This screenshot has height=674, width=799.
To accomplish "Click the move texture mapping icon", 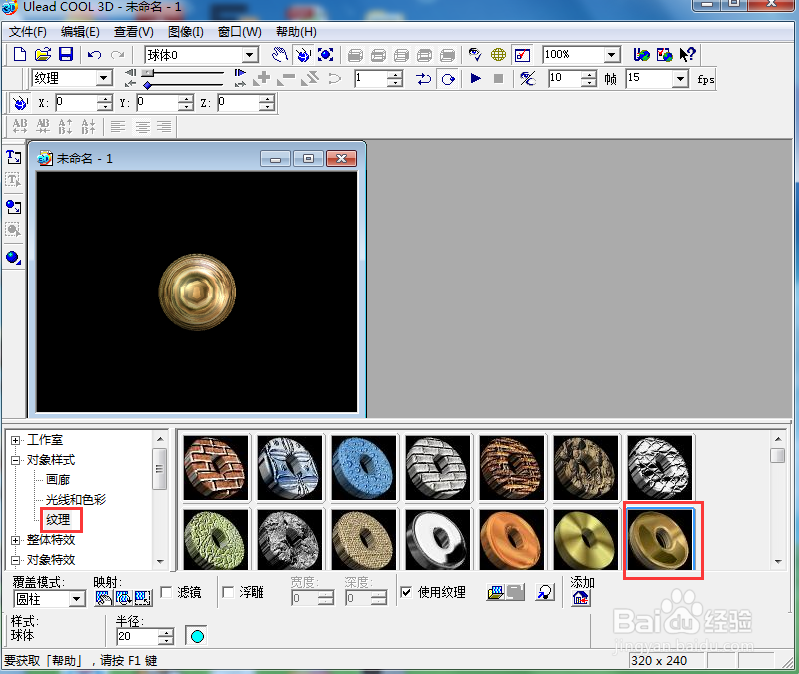I will (103, 597).
